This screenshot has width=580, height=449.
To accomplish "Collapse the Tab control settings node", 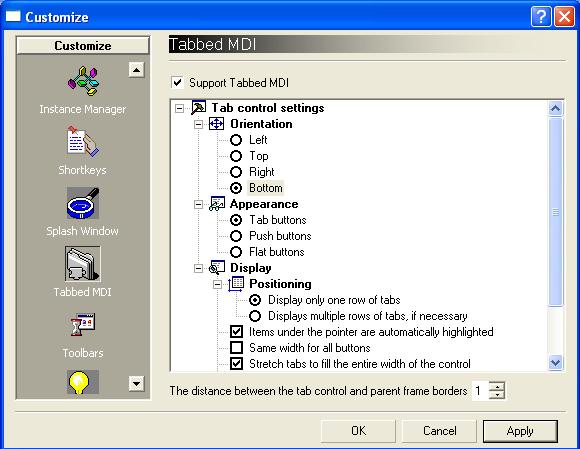I will coord(179,108).
